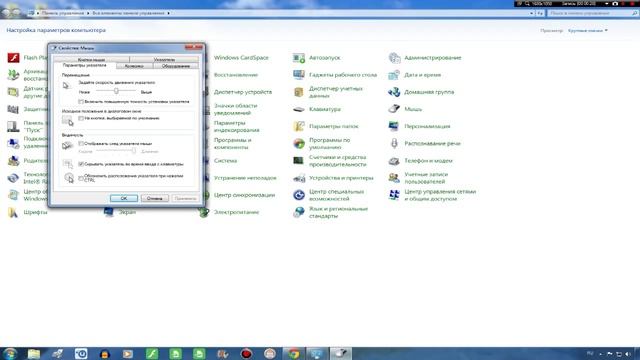This screenshot has width=640, height=360.
Task: Check 'Обозначить расположение указателя при нажатии CTRL'
Action: [81, 178]
